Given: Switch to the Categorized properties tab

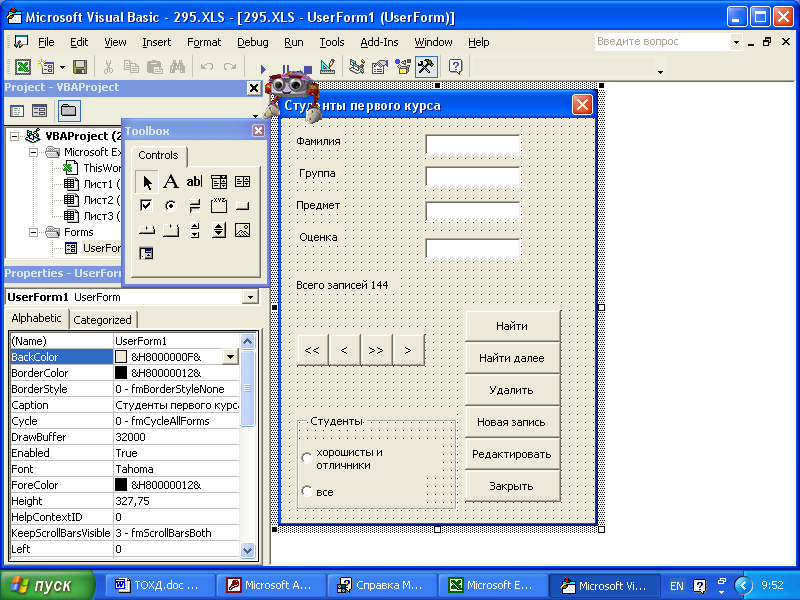Looking at the screenshot, I should [103, 320].
